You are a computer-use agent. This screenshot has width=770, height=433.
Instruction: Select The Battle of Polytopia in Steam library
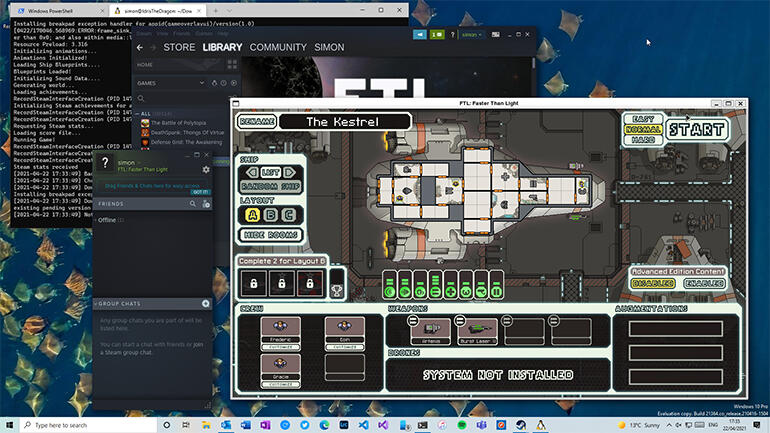pos(178,123)
